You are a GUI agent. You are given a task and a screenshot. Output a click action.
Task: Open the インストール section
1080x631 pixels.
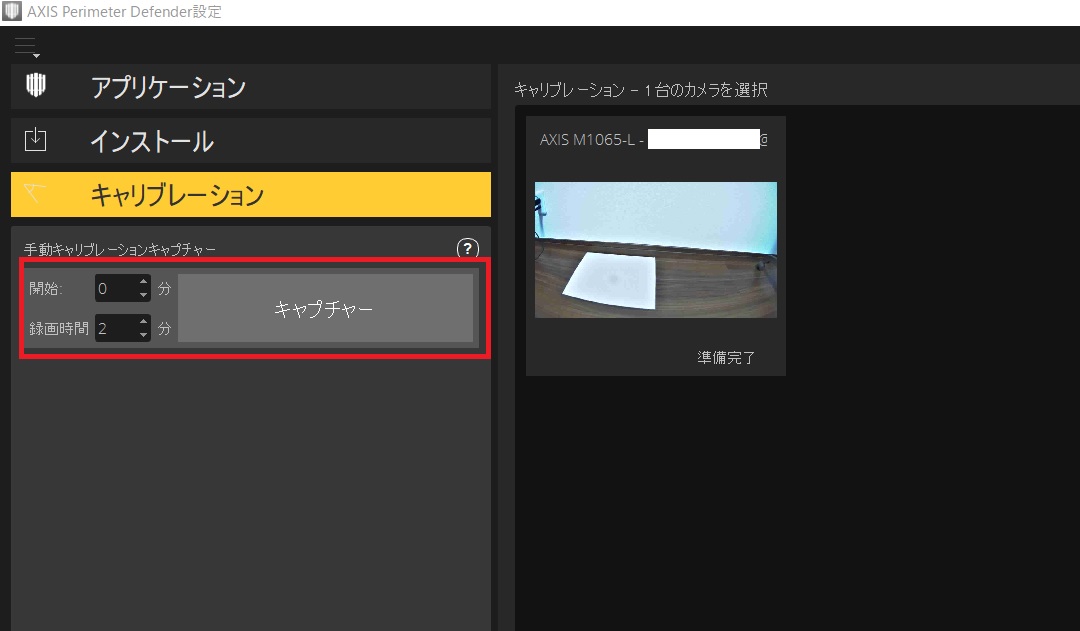[x=250, y=140]
